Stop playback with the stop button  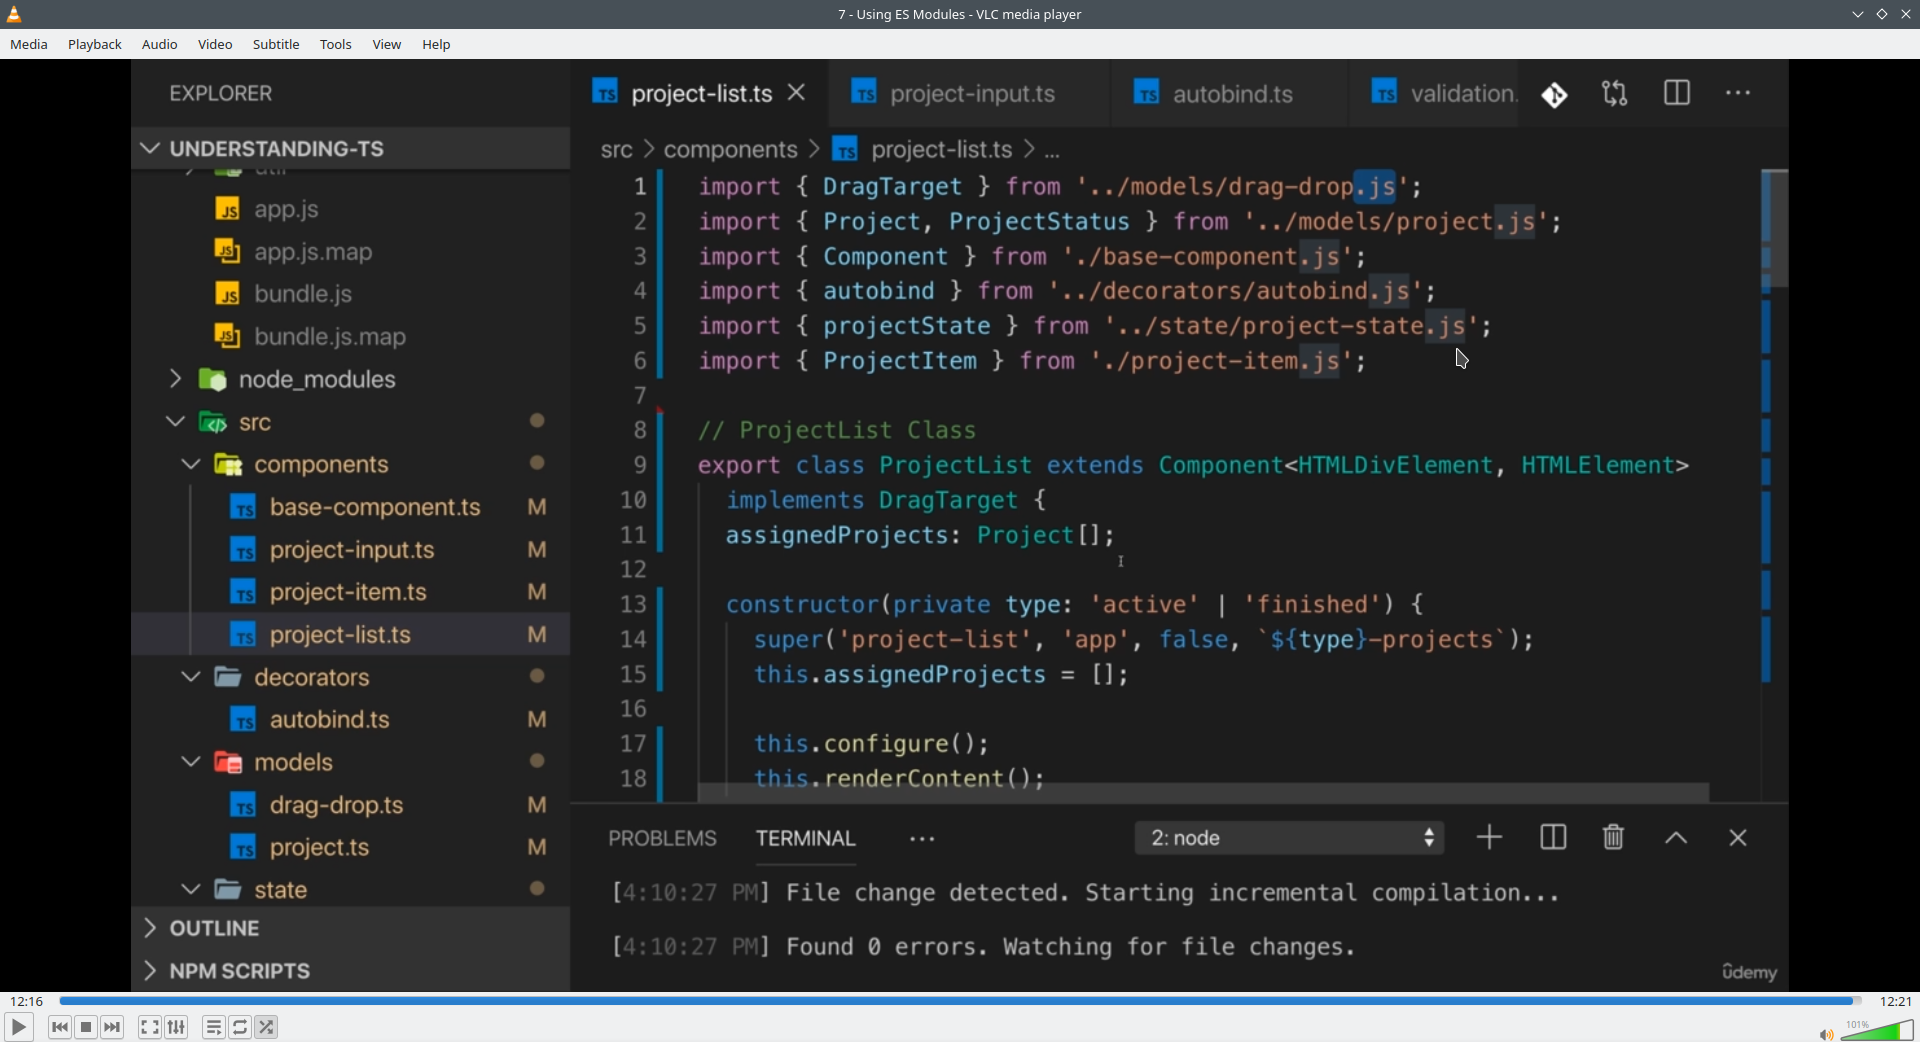(86, 1027)
